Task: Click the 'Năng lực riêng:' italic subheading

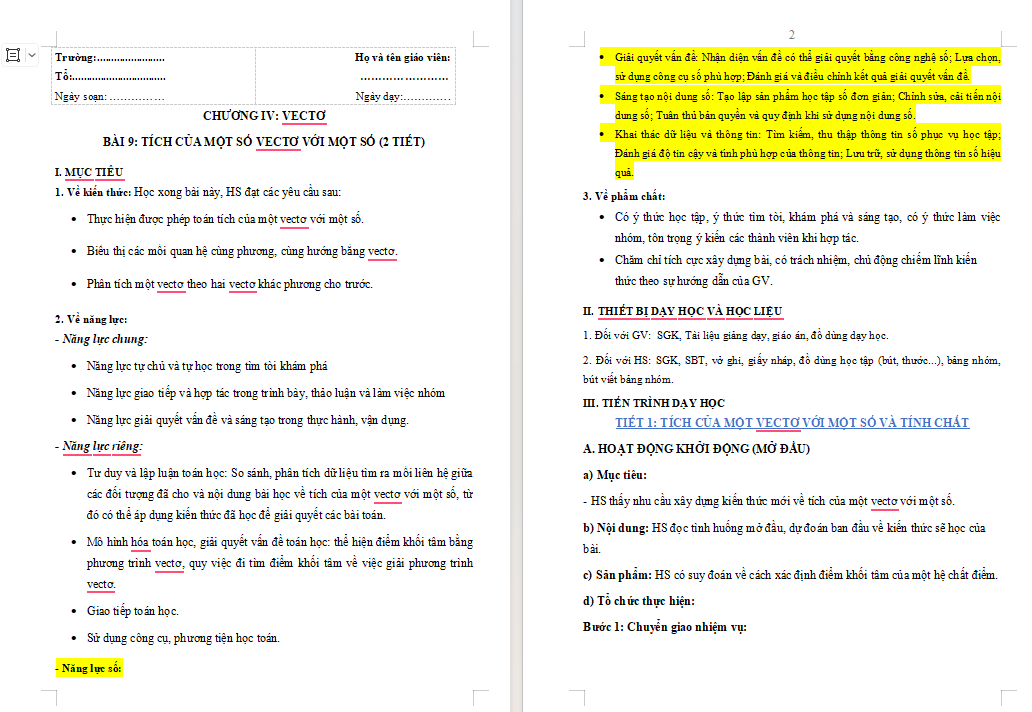Action: [x=99, y=446]
